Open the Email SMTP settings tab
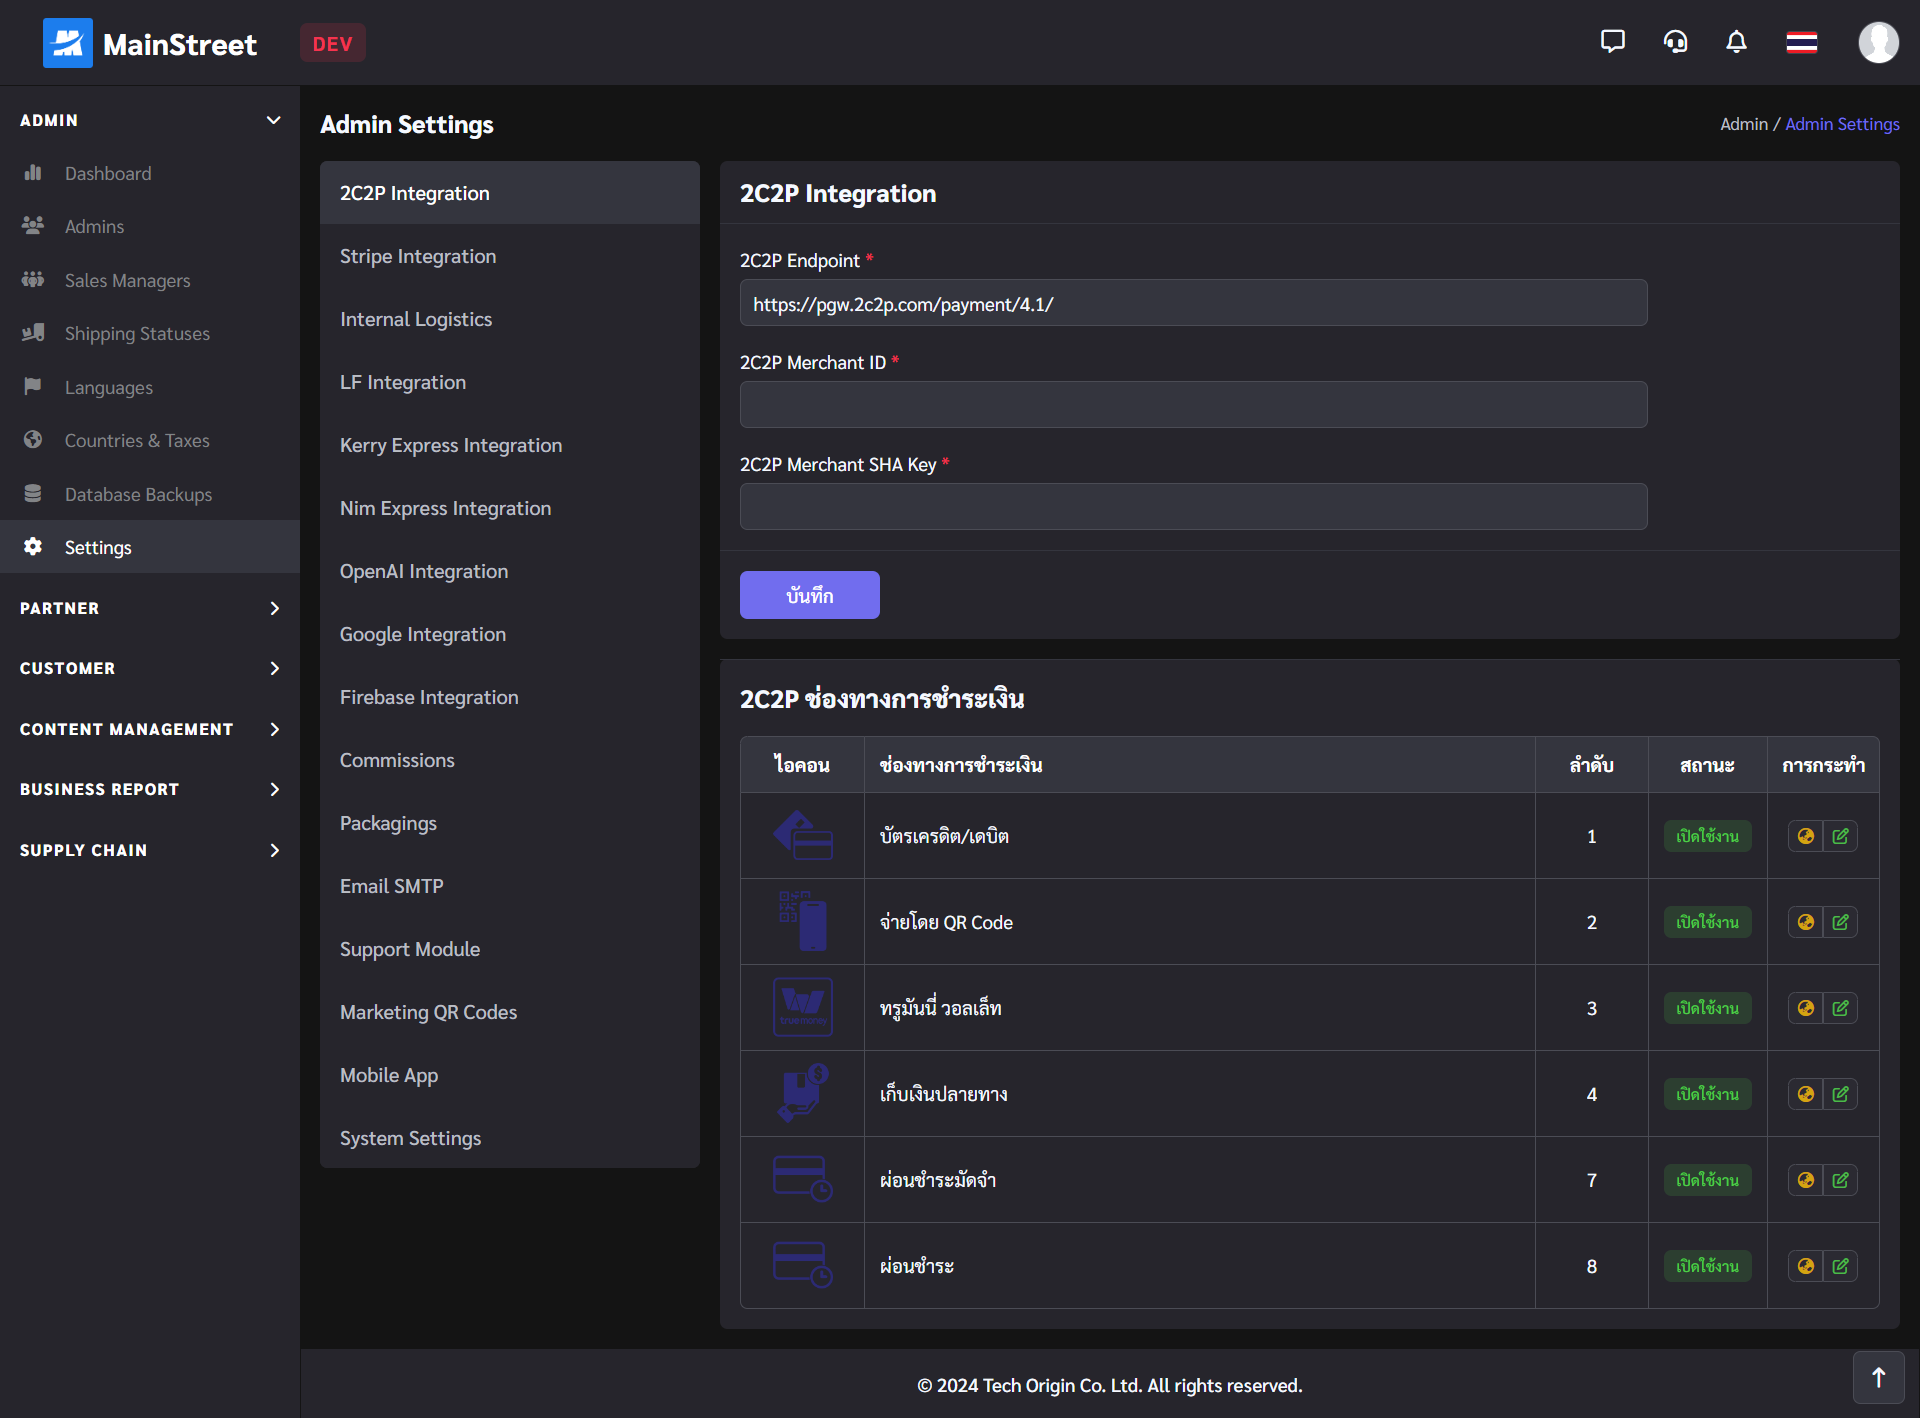The image size is (1920, 1418). [510, 886]
